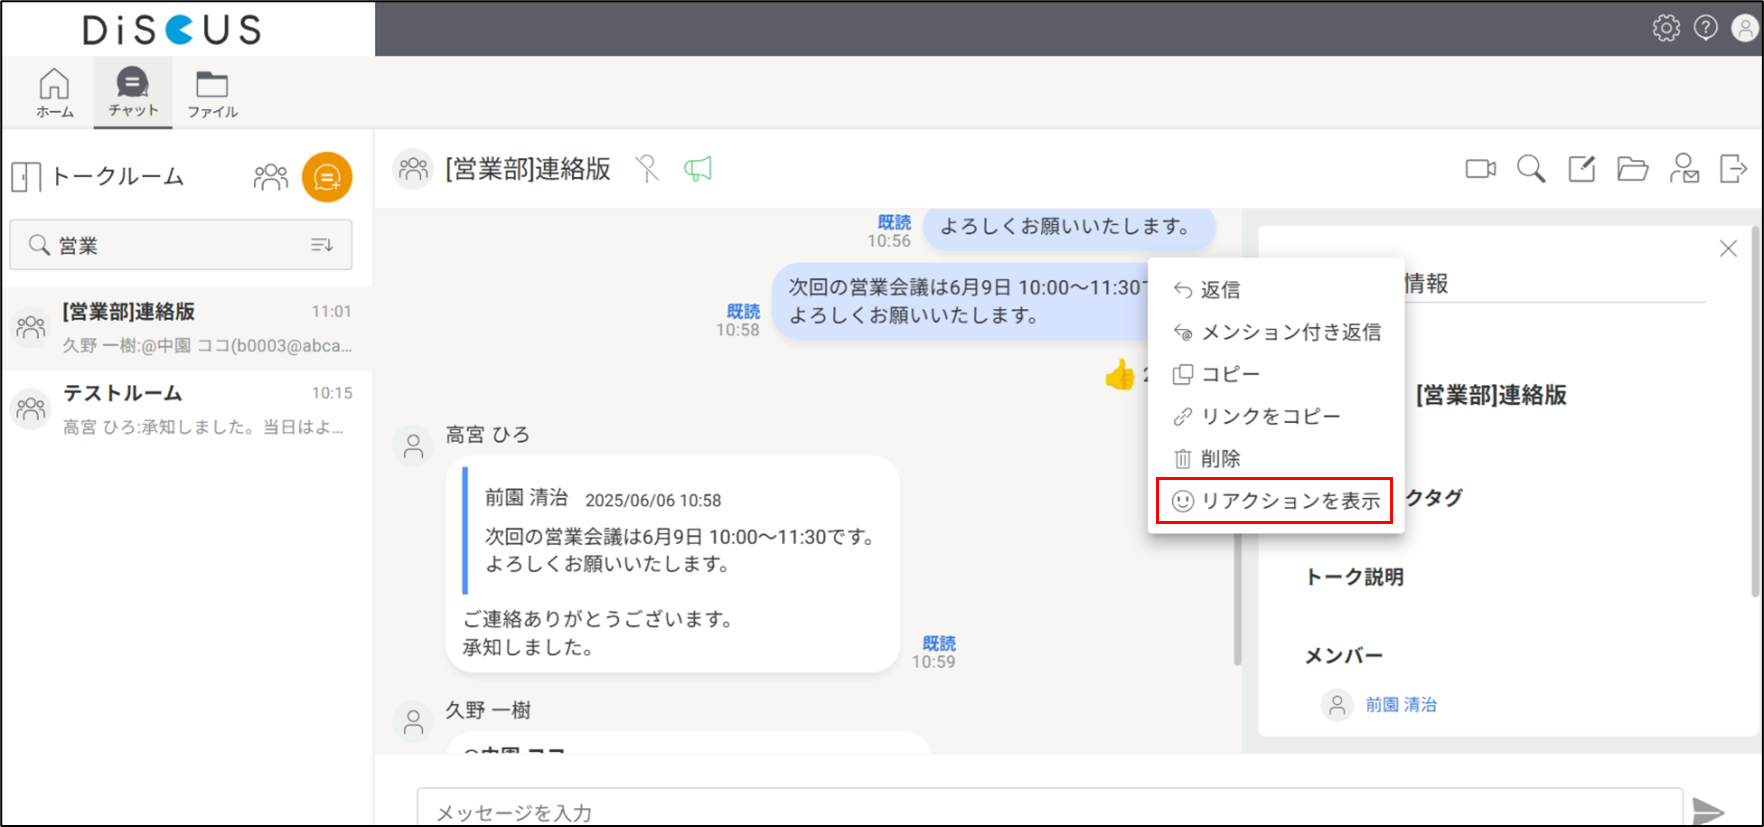Click the group avatar beside room title

(x=413, y=169)
